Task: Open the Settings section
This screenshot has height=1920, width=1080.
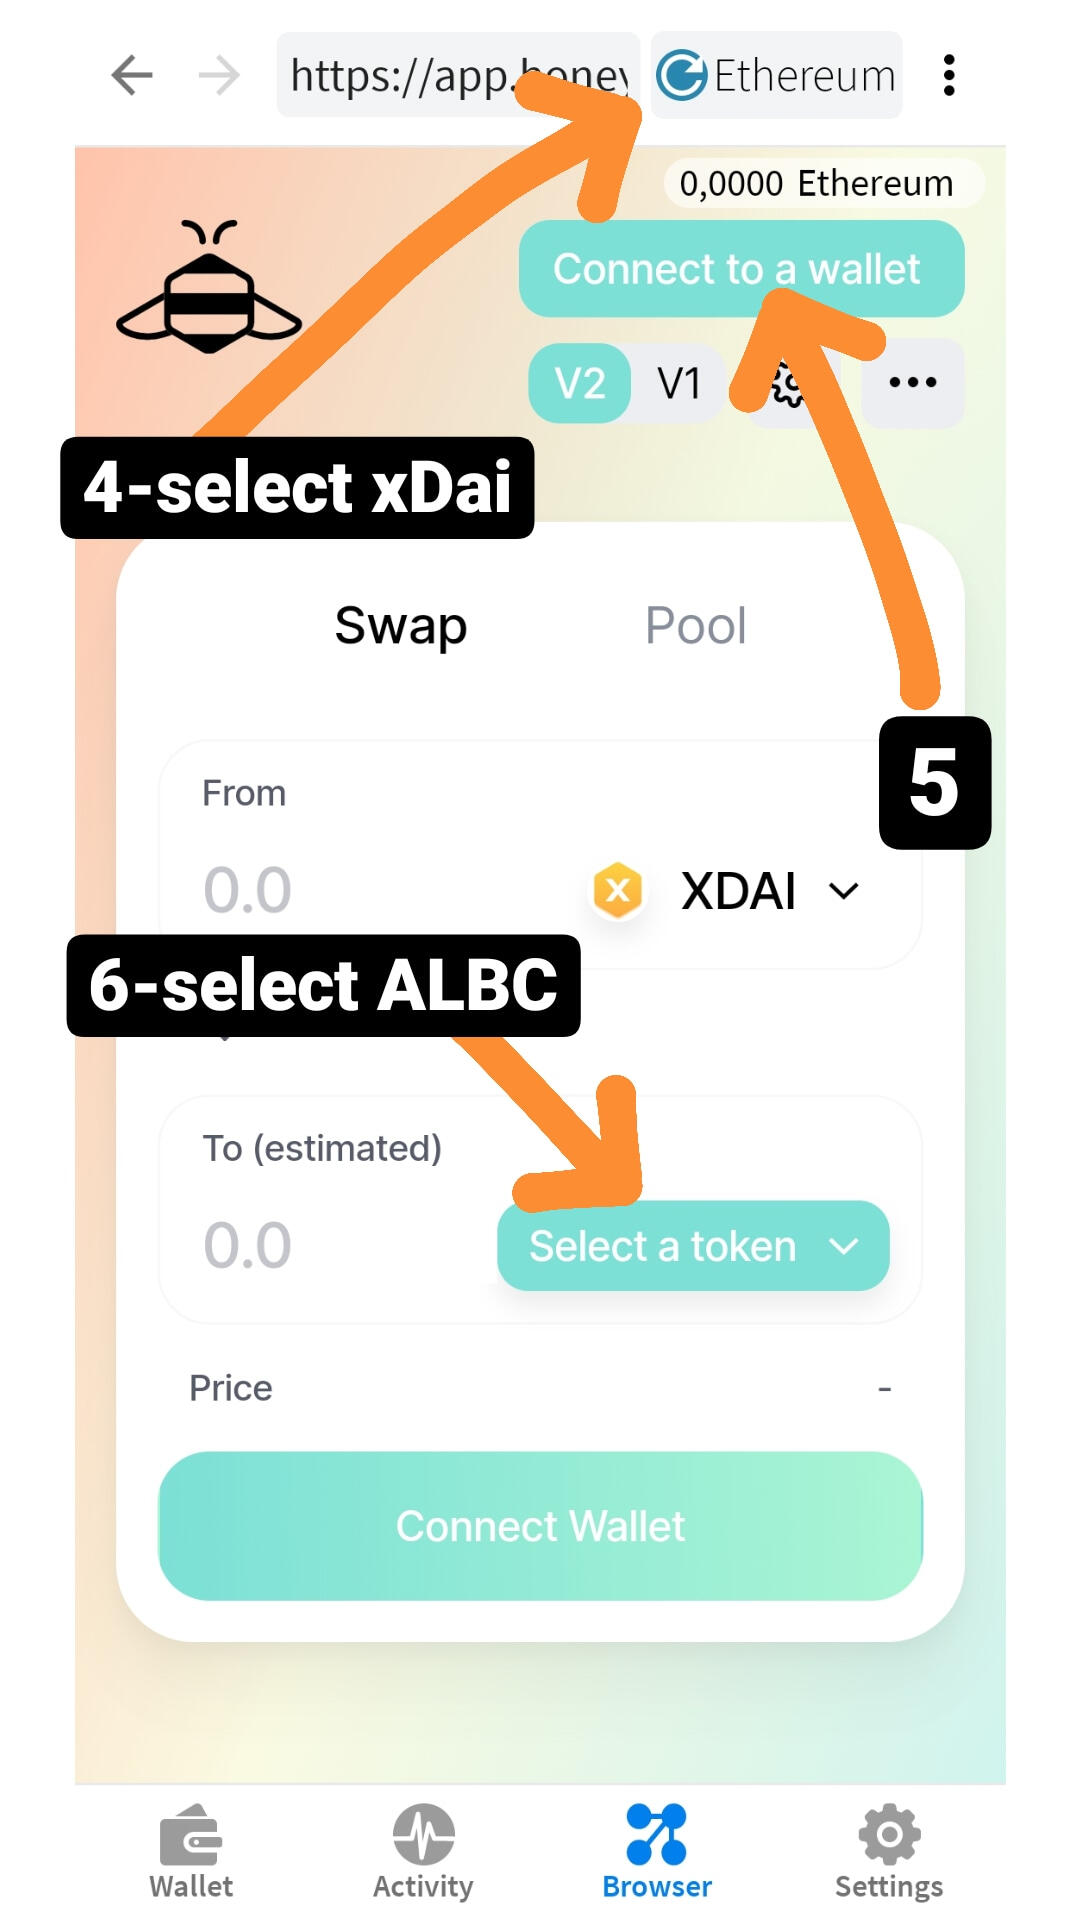Action: pos(889,1851)
